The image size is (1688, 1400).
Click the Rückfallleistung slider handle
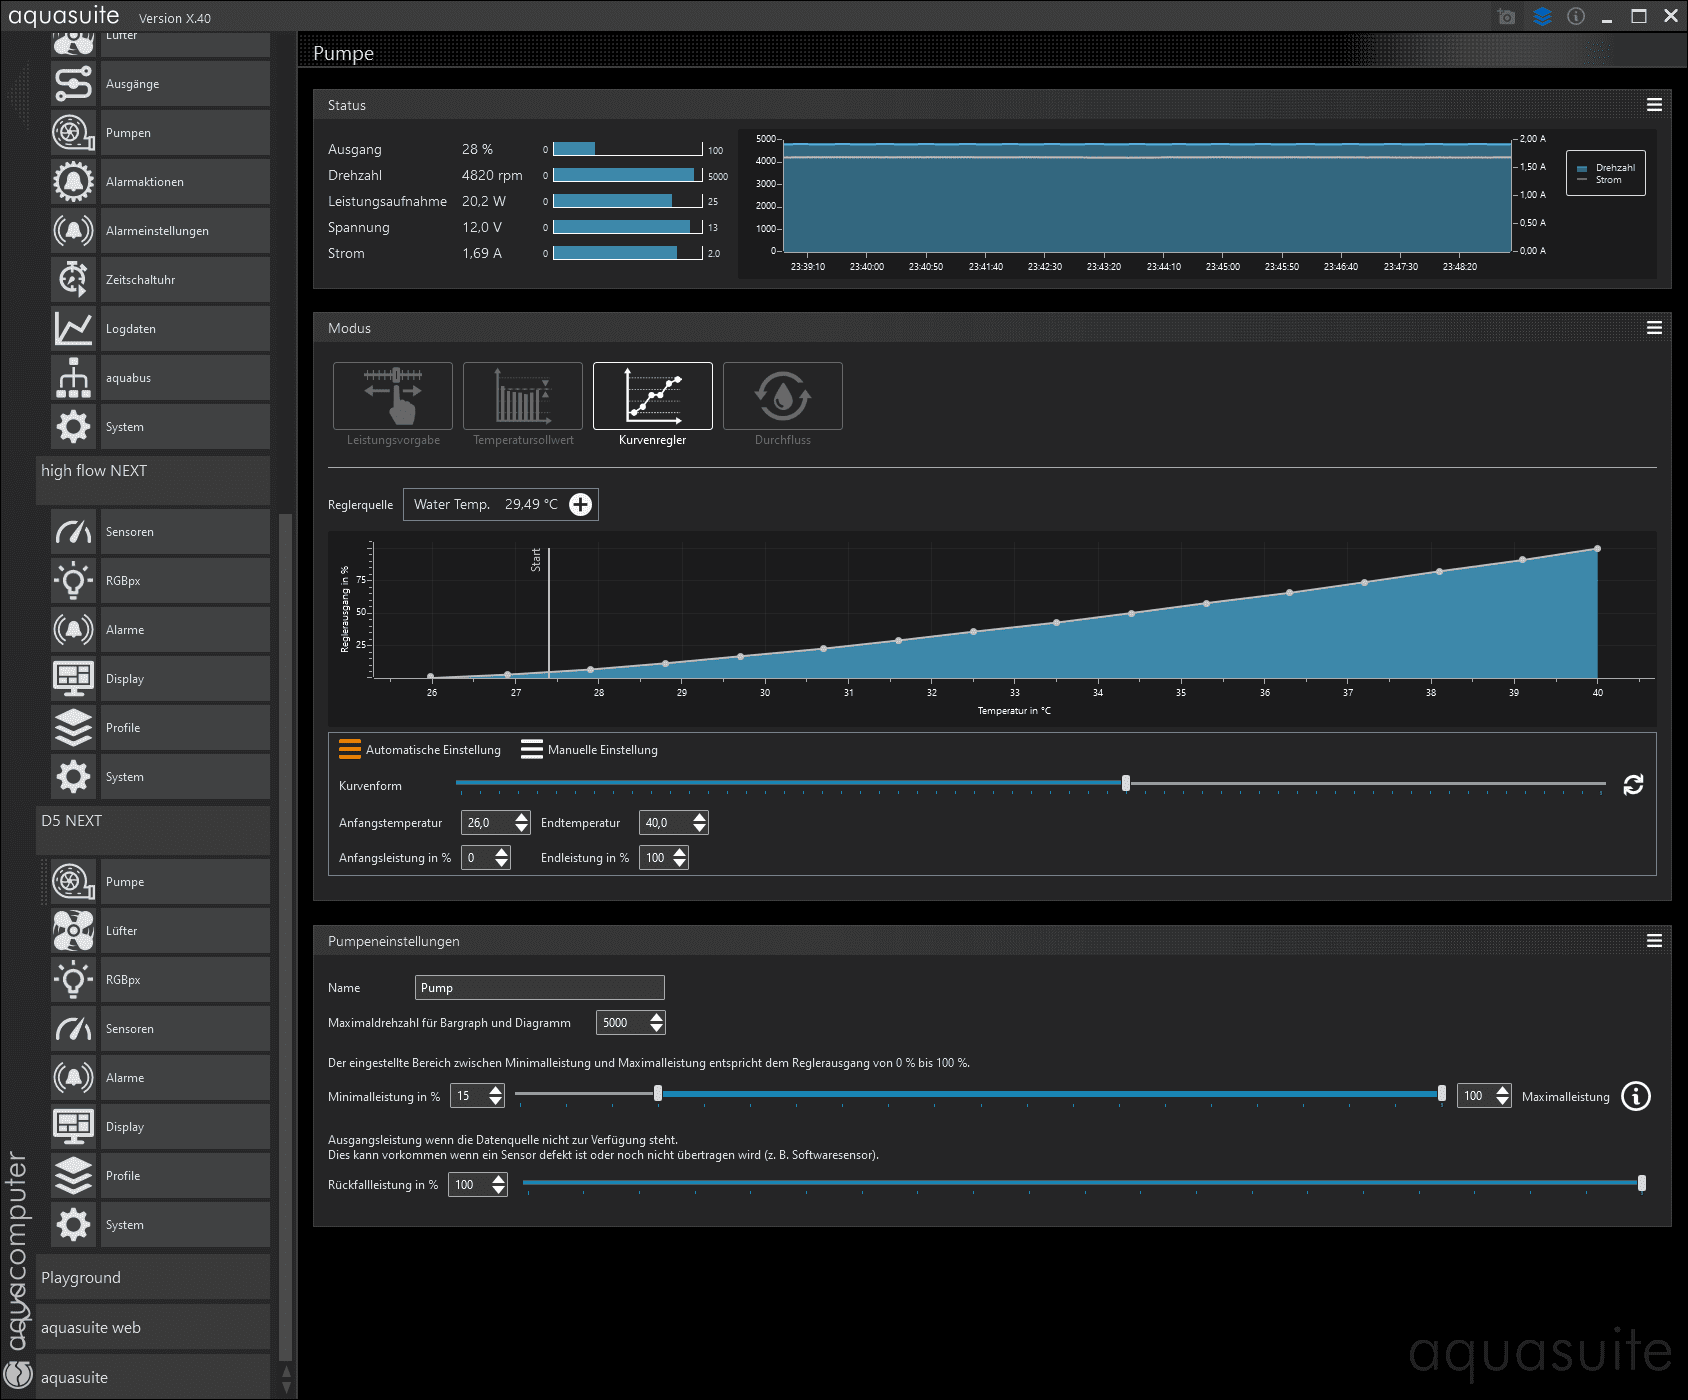(x=1642, y=1183)
